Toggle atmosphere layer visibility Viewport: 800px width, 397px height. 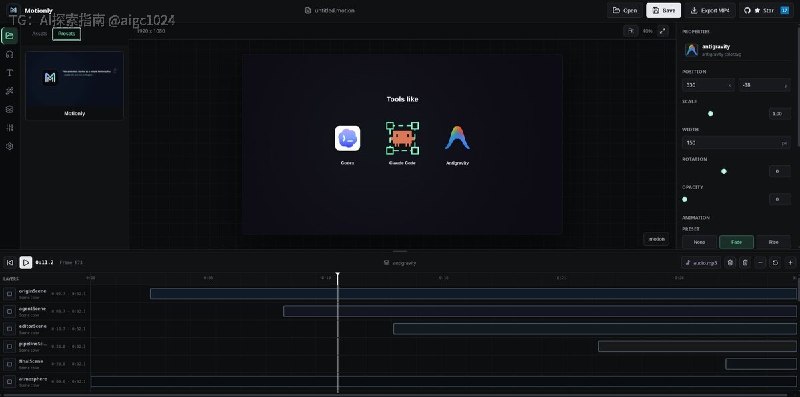[x=9, y=382]
